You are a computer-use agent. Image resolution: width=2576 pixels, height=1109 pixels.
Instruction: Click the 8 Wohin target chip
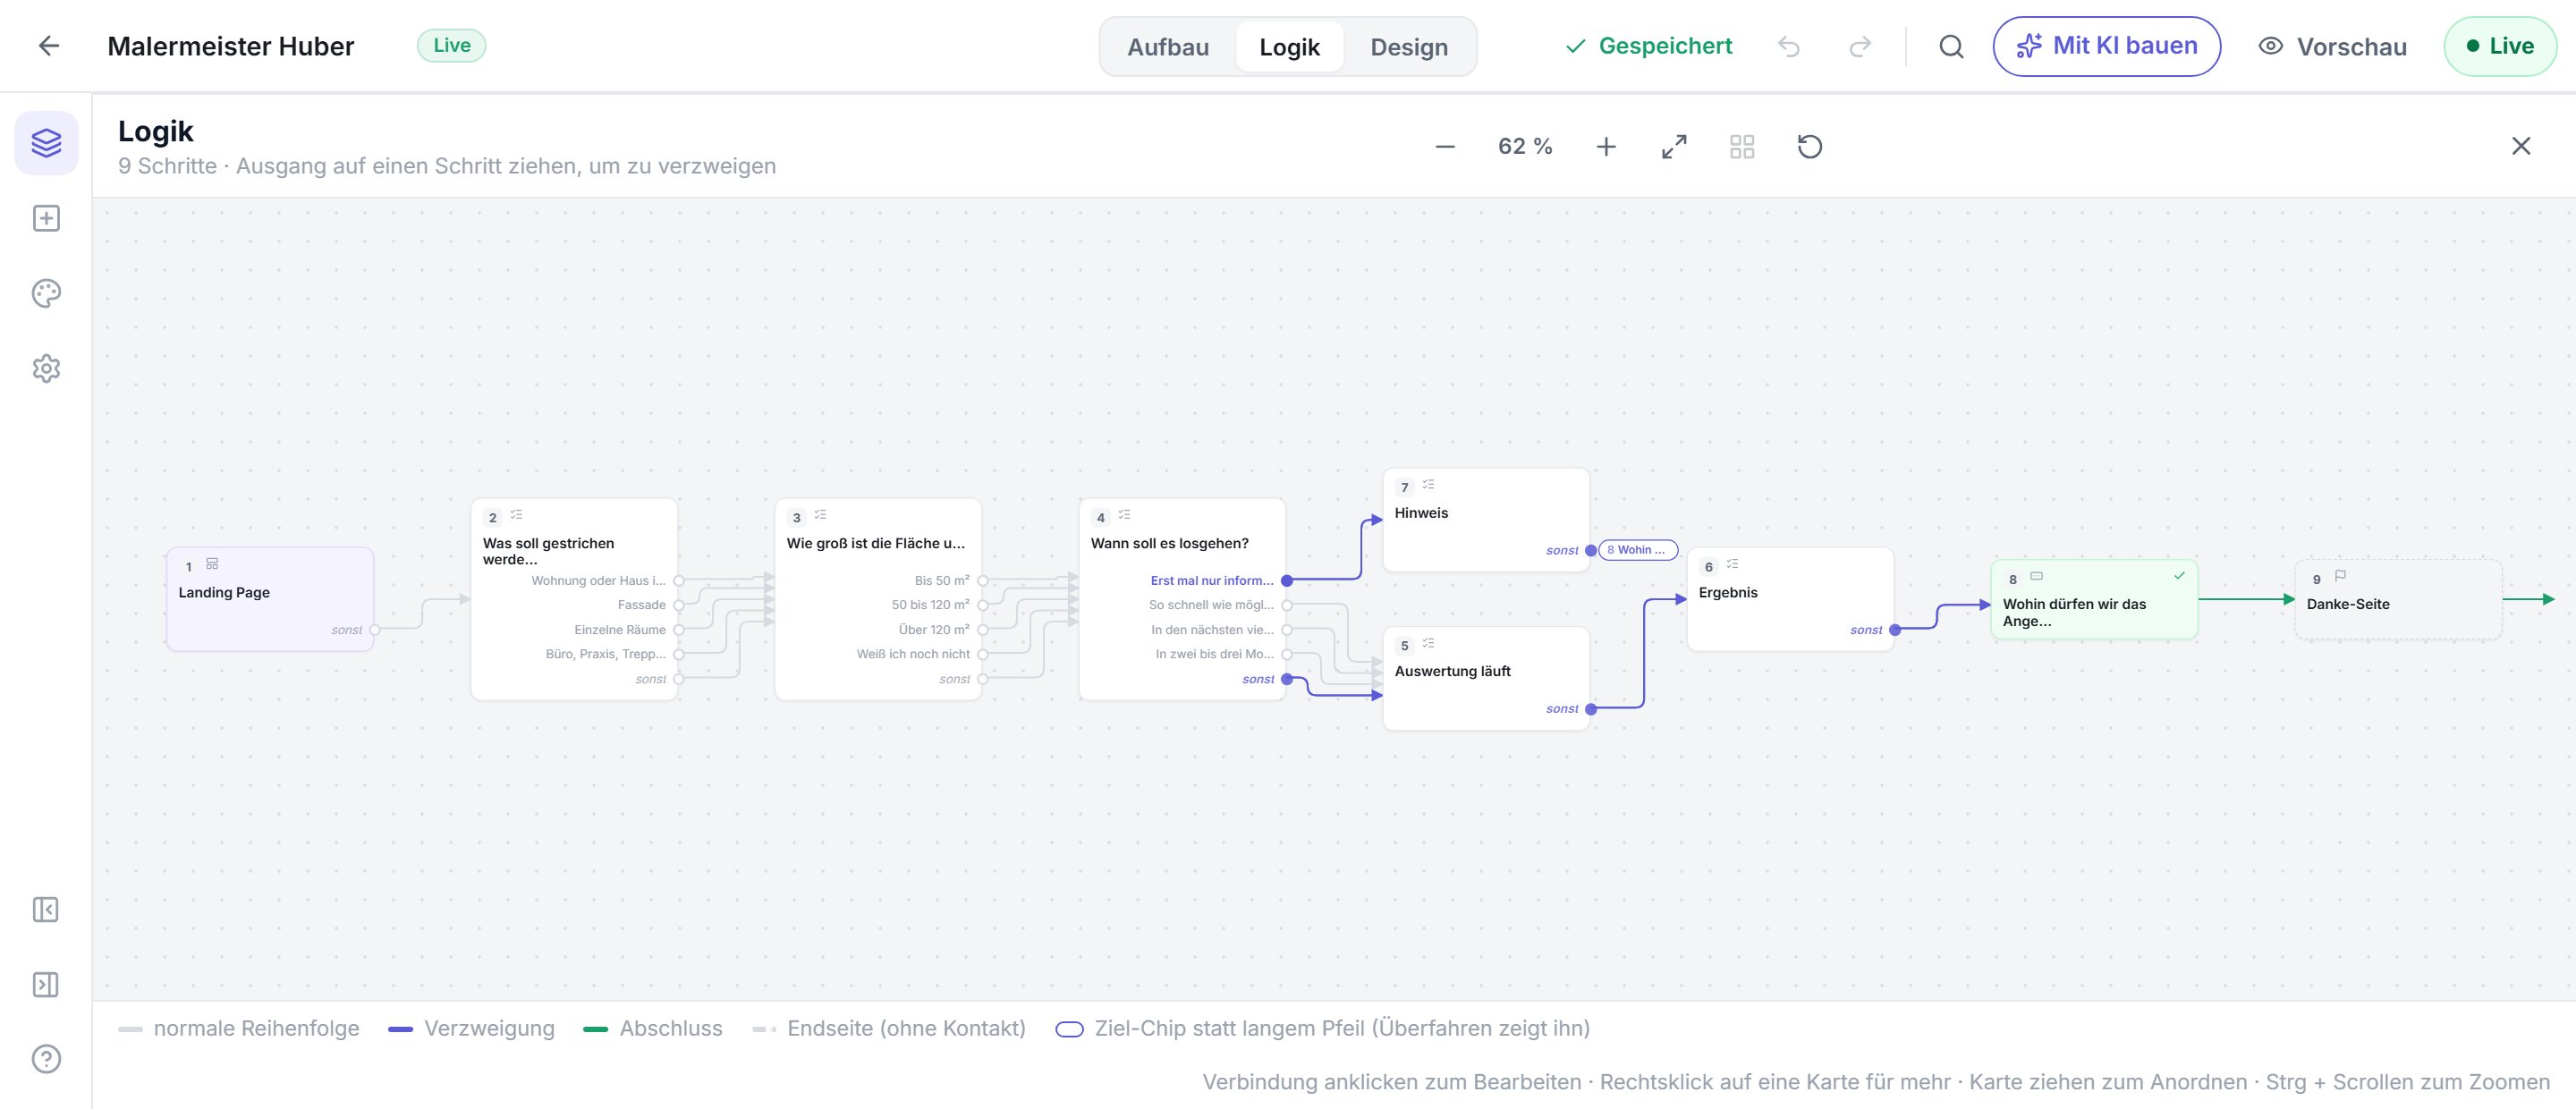click(x=1638, y=550)
